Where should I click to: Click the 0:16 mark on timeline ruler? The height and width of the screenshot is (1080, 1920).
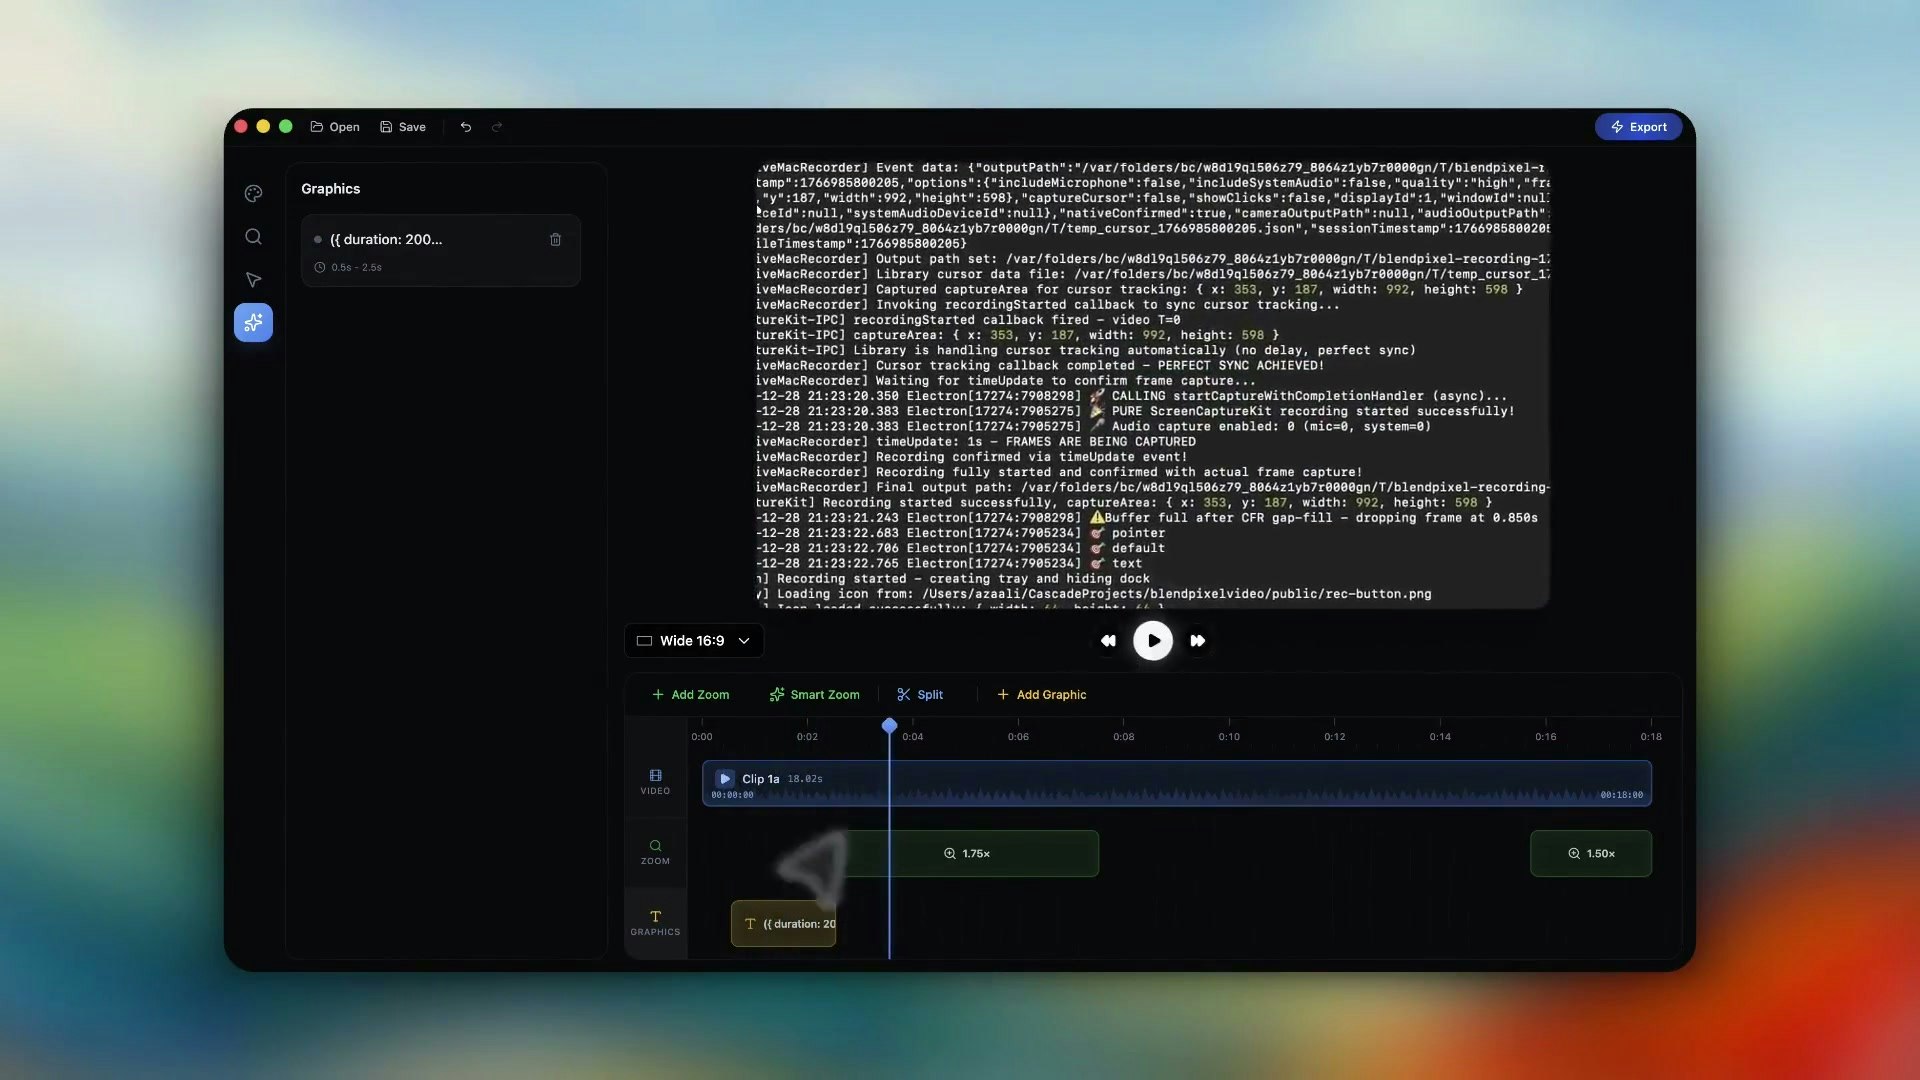1546,737
